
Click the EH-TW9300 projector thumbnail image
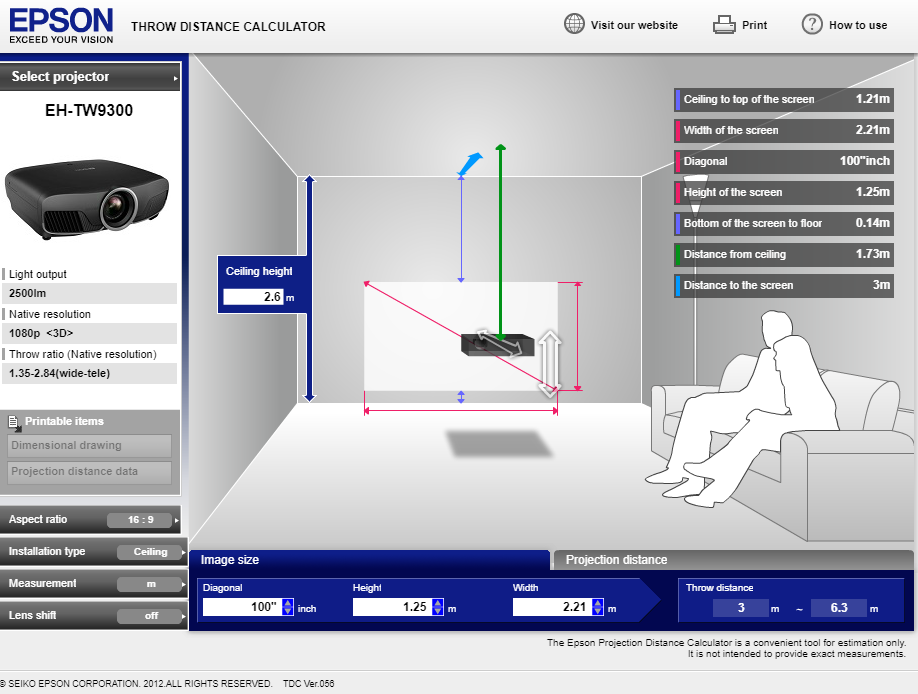pyautogui.click(x=87, y=199)
